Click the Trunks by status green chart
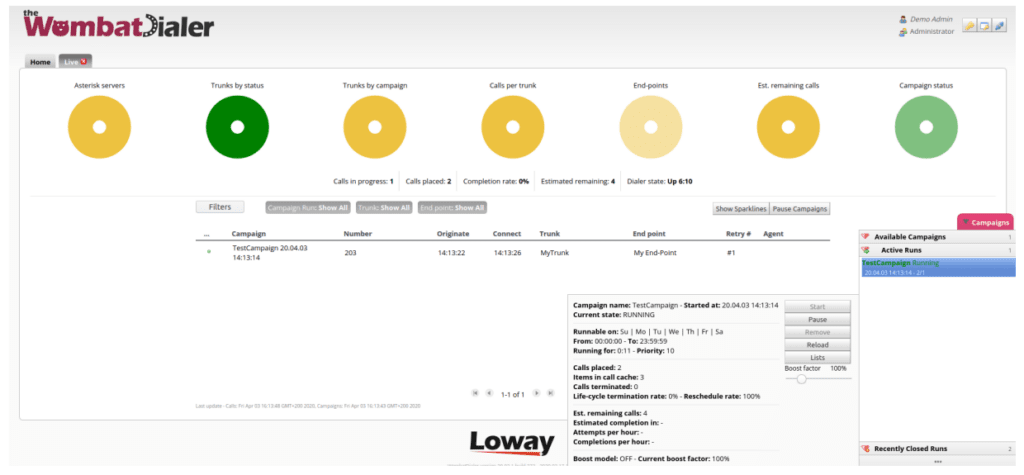The height and width of the screenshot is (475, 1024). tap(237, 128)
